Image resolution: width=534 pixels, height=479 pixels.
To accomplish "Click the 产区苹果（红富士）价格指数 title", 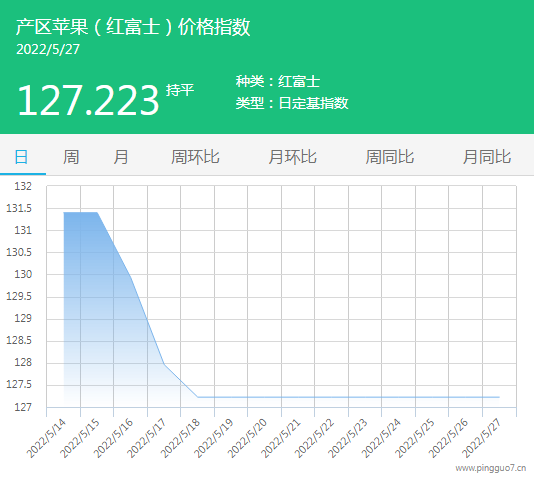I will click(133, 27).
